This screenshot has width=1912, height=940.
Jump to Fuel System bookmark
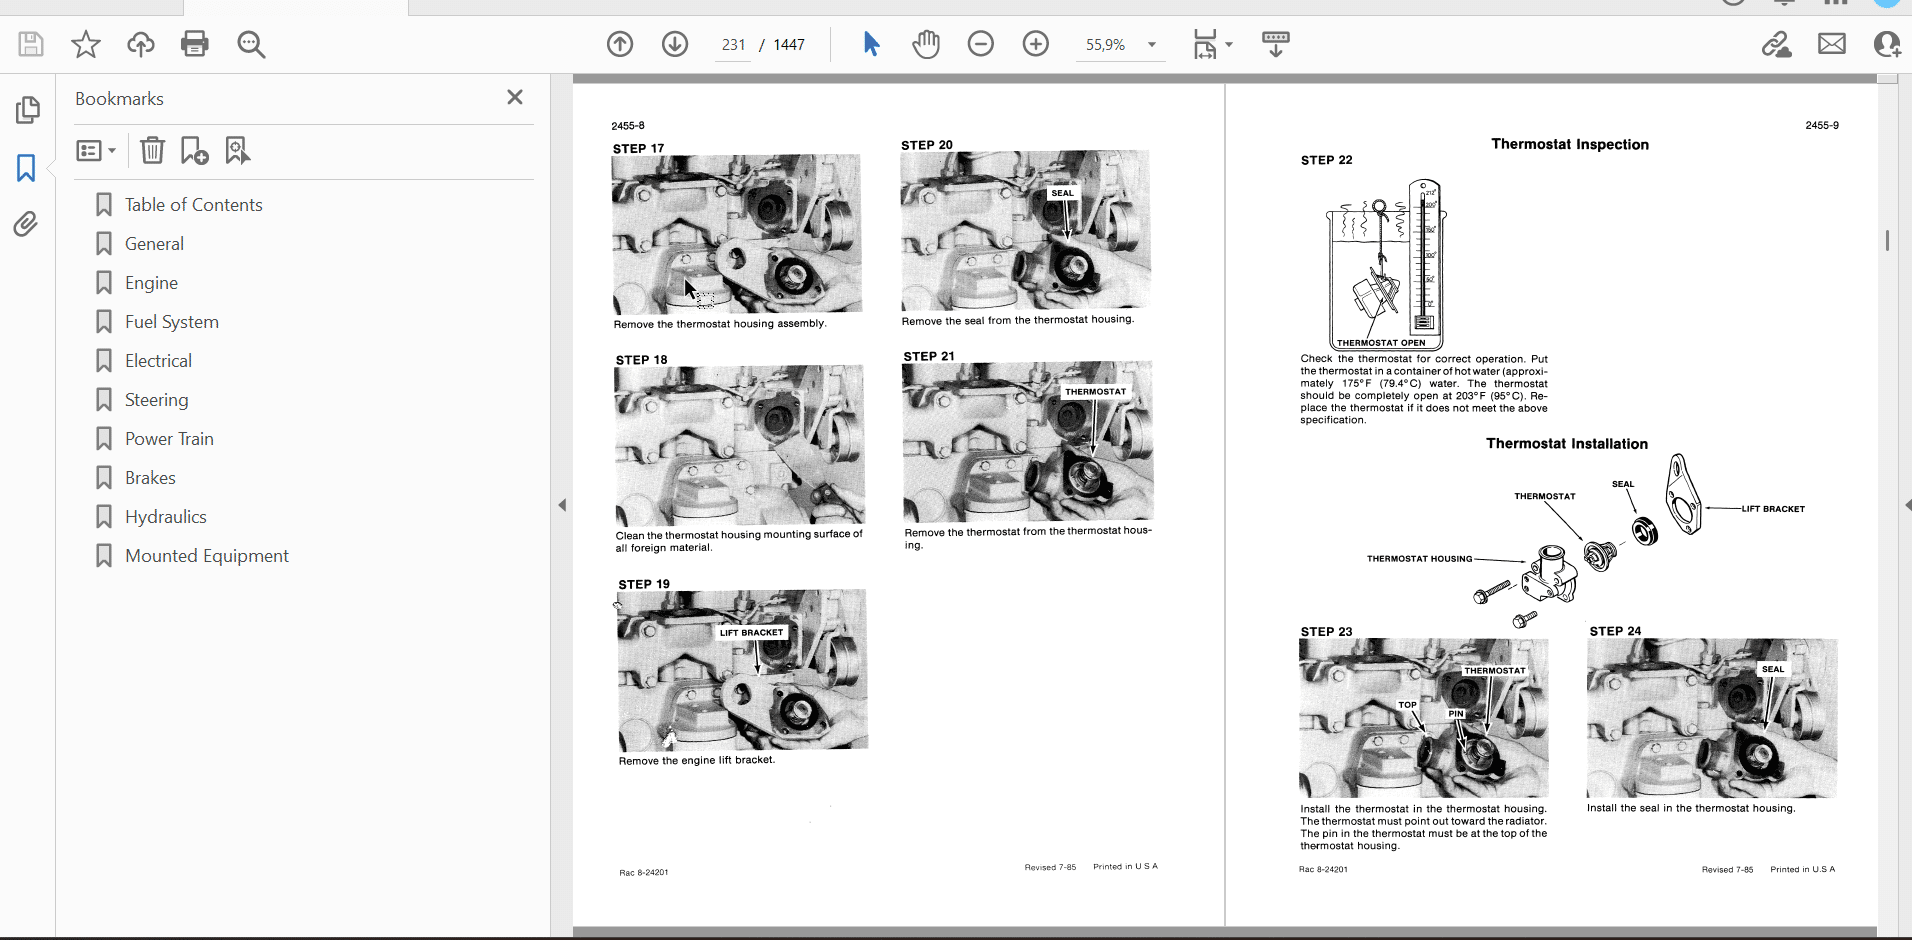pos(171,322)
